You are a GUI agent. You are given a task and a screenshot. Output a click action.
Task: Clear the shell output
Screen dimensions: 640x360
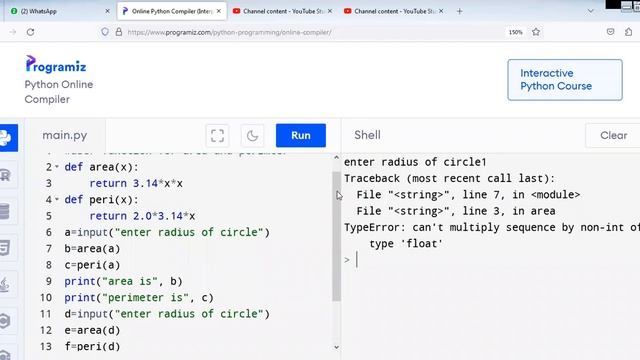(613, 136)
